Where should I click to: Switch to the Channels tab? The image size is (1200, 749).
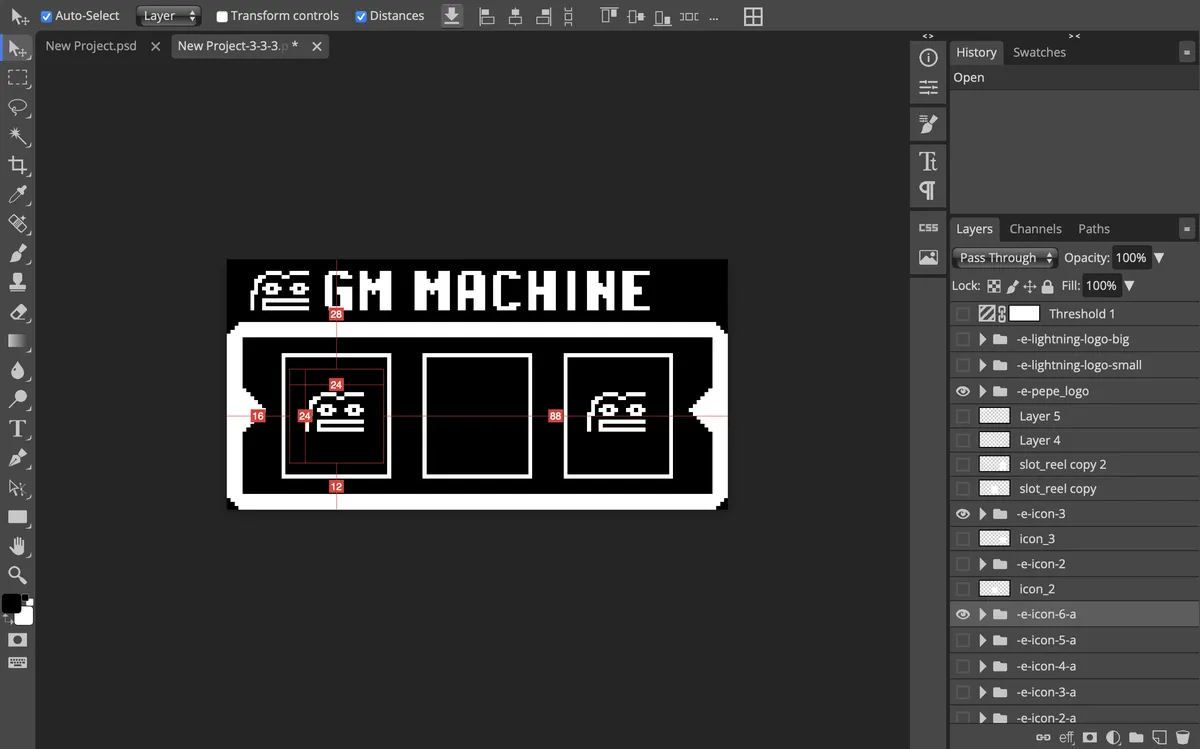point(1035,229)
